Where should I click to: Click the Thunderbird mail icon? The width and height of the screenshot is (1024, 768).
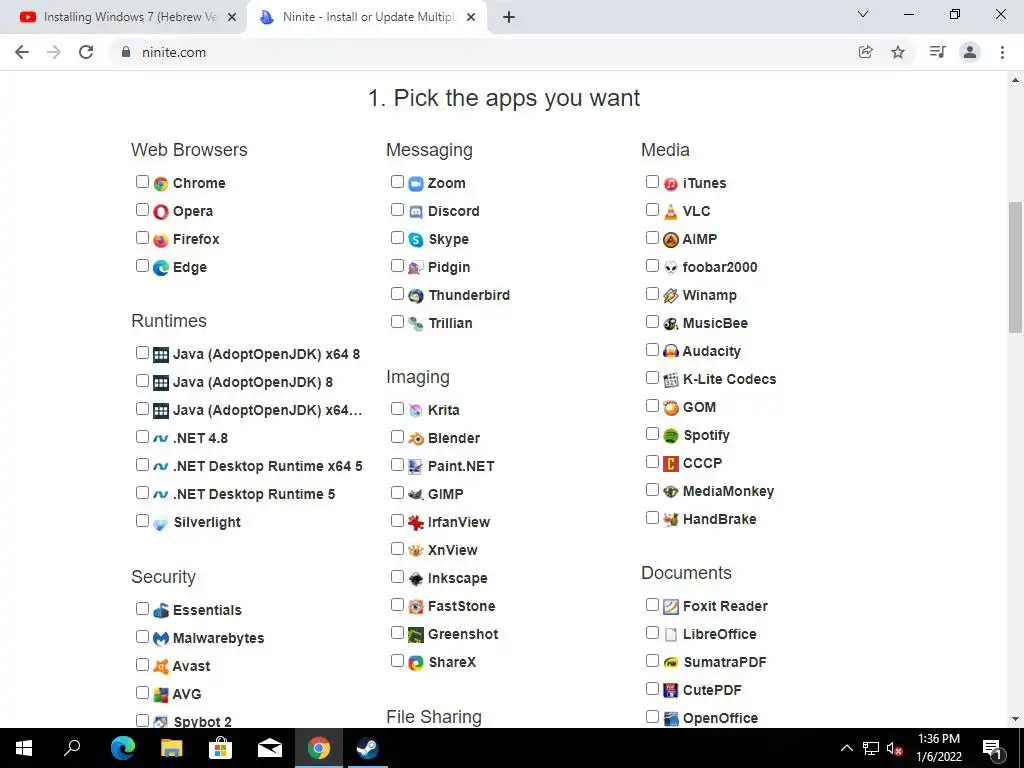click(416, 296)
